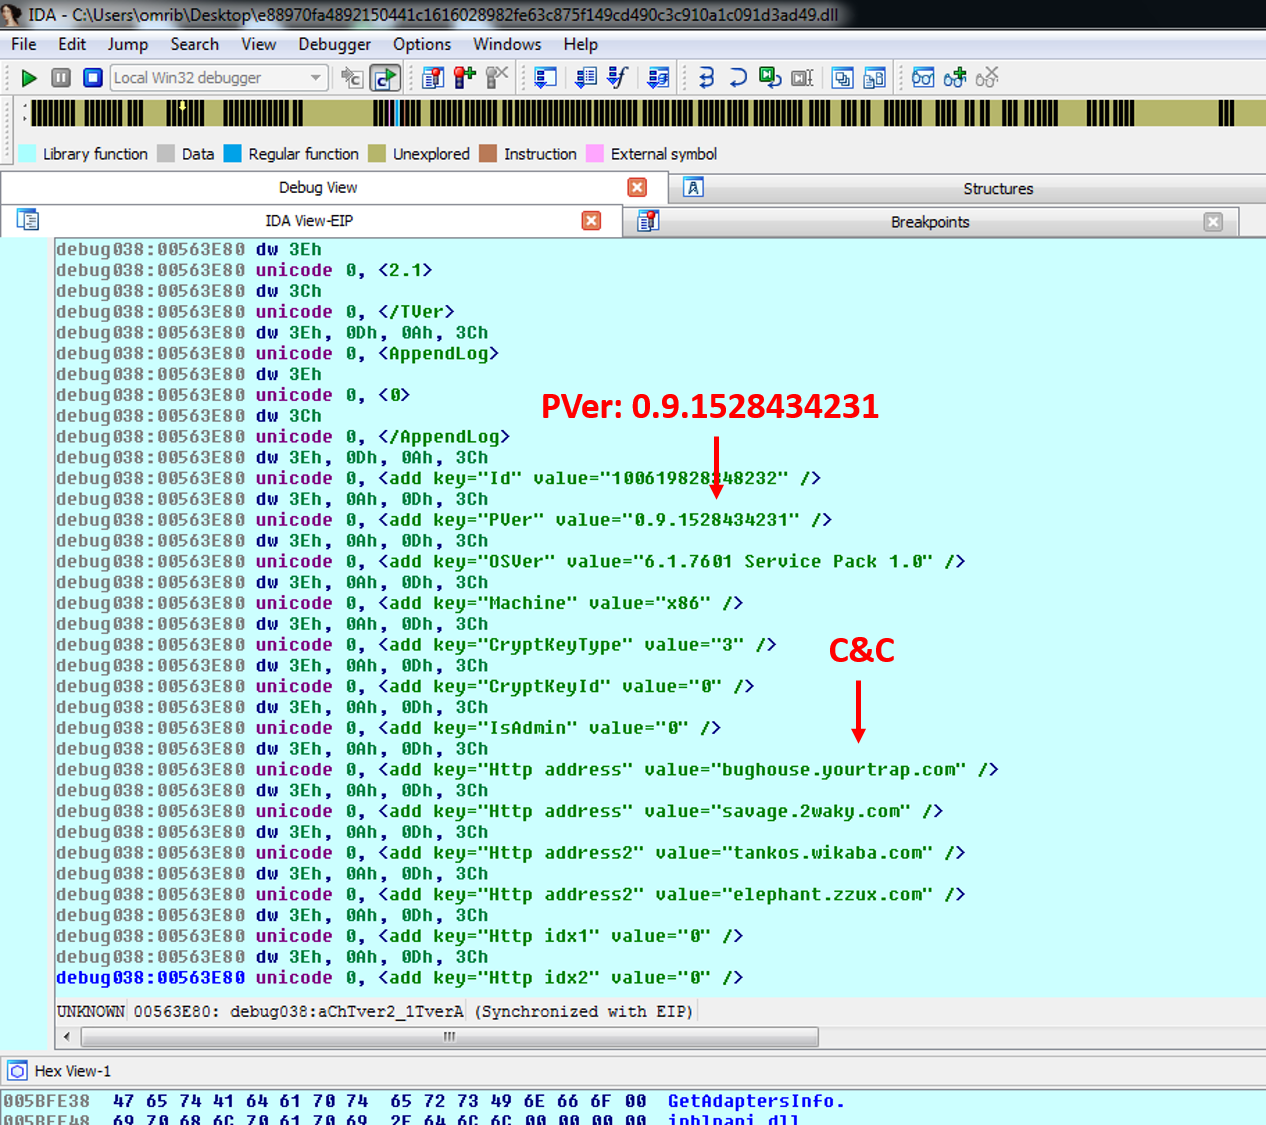1266x1125 pixels.
Task: Click the Library function color swatch
Action: tap(27, 153)
